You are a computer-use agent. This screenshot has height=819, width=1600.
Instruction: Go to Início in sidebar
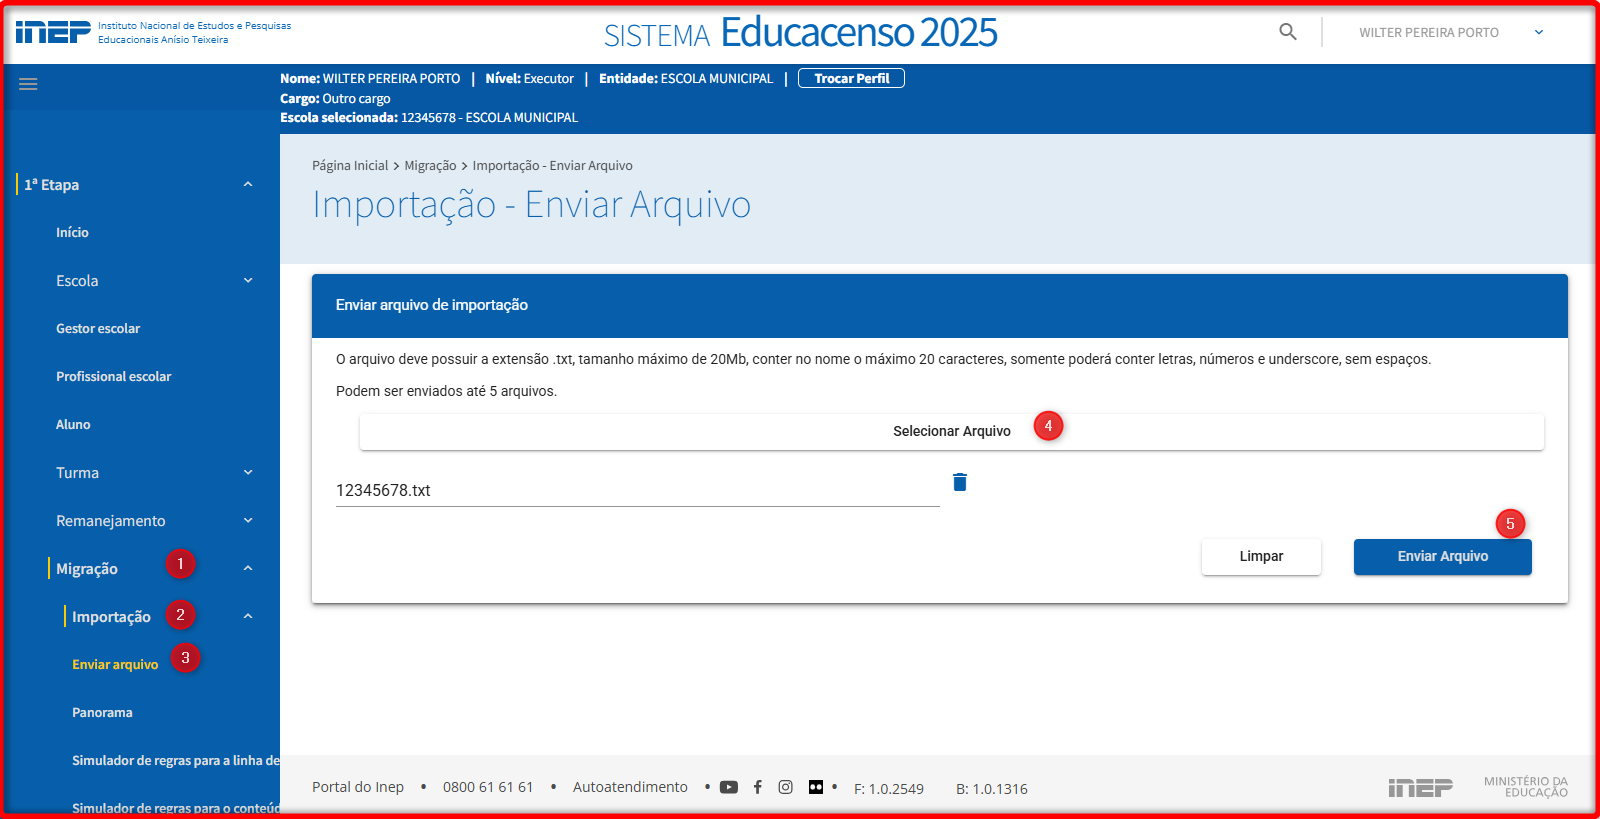click(x=72, y=232)
